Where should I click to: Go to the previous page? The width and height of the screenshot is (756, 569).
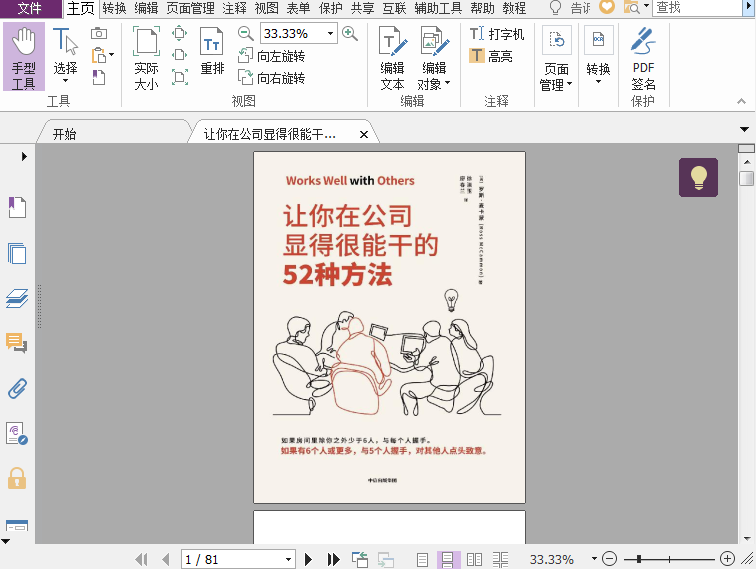coord(165,559)
